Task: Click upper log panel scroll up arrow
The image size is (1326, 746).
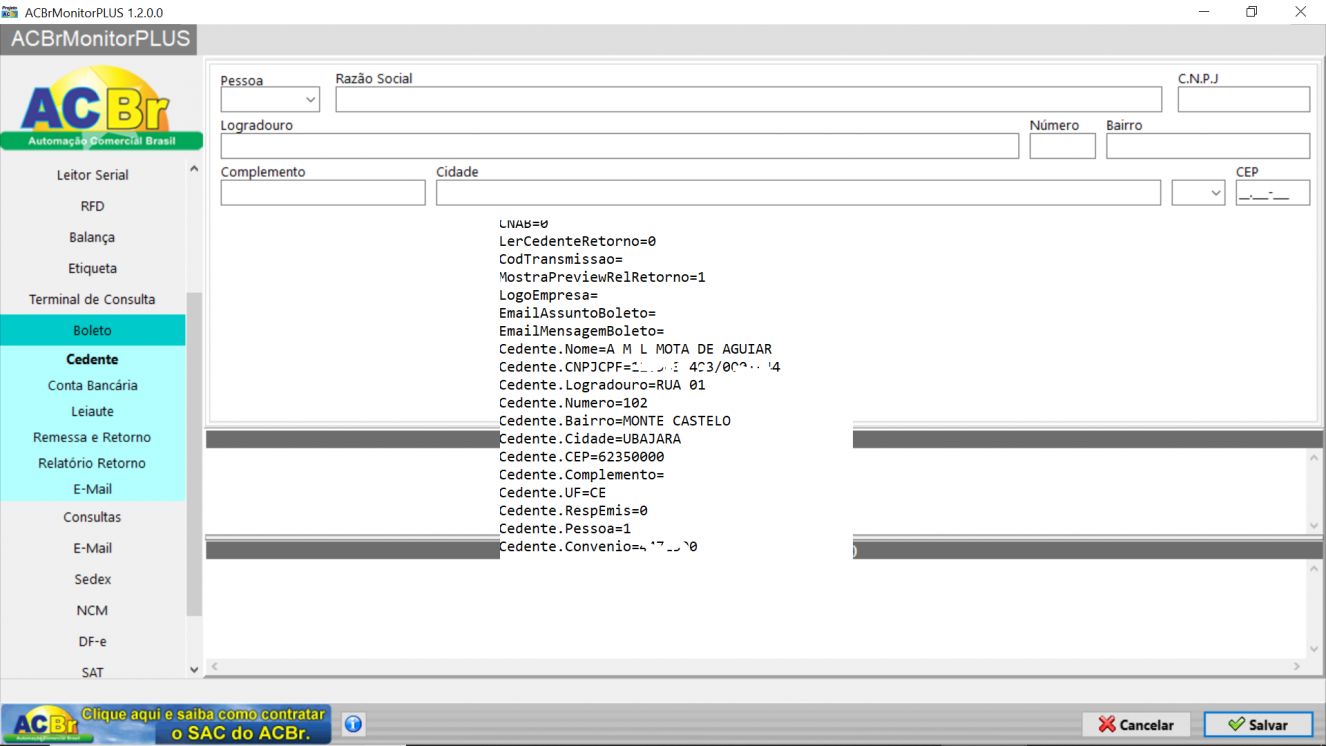Action: coord(1314,458)
